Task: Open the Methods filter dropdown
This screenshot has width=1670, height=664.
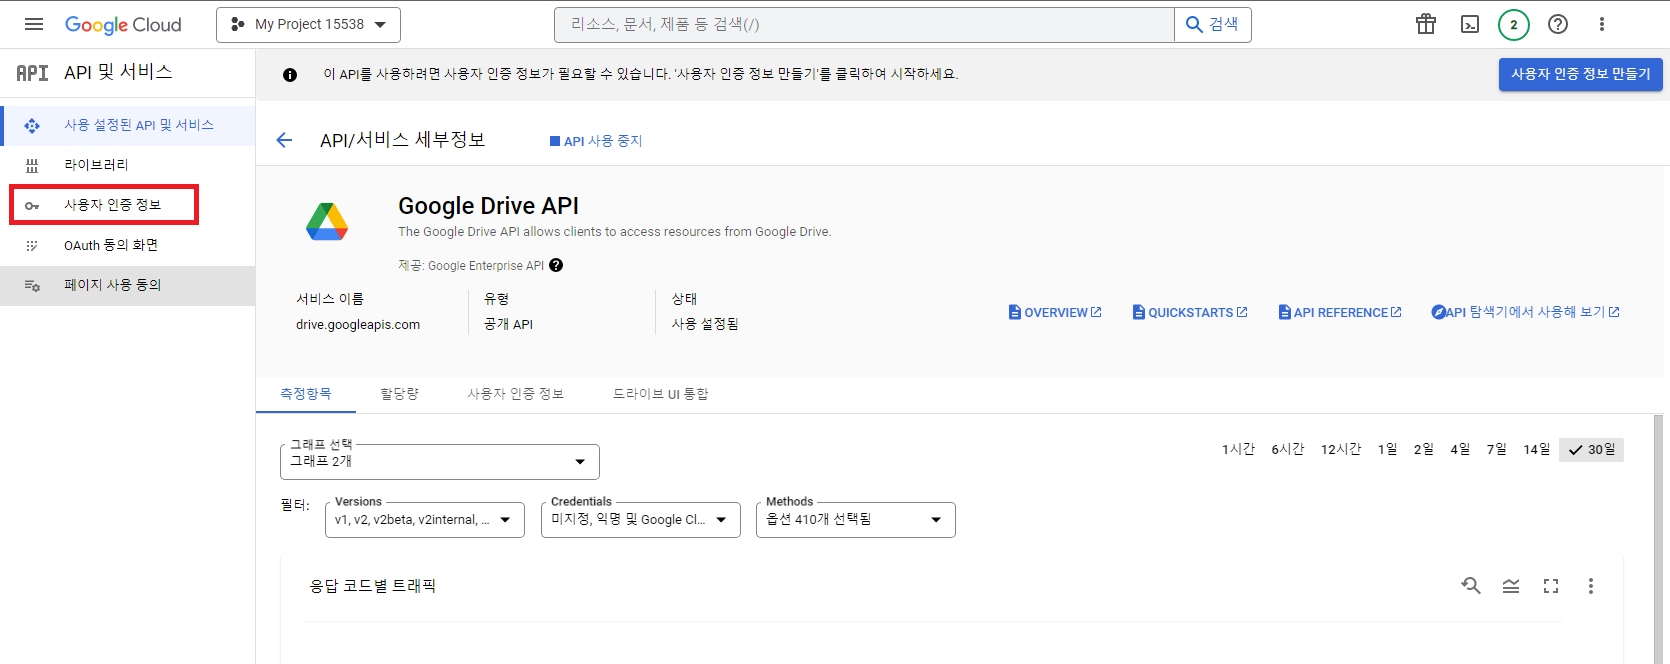Action: click(856, 519)
